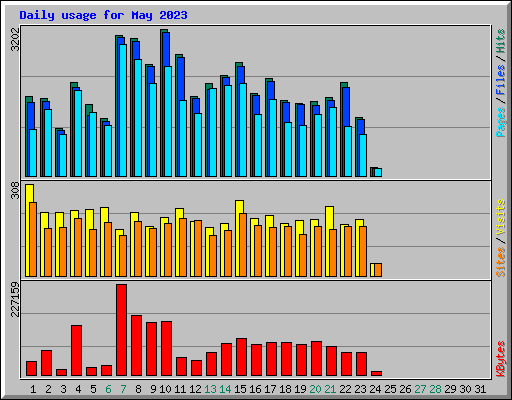This screenshot has width=512, height=400.
Task: Click the tallest red KBytes bar for day 7
Action: 121,330
